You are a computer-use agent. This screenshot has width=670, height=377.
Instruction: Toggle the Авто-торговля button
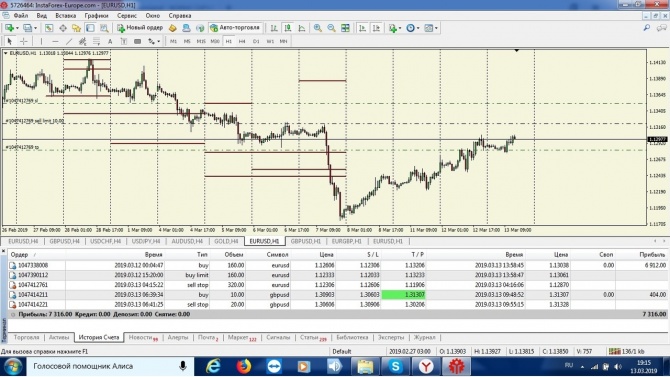point(235,28)
